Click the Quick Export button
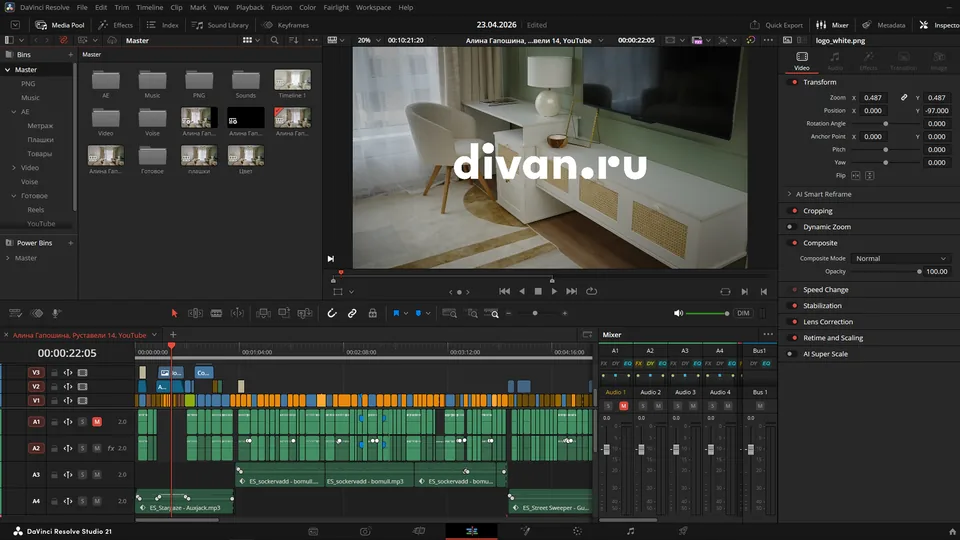Screen dimensions: 960x540 (776, 25)
